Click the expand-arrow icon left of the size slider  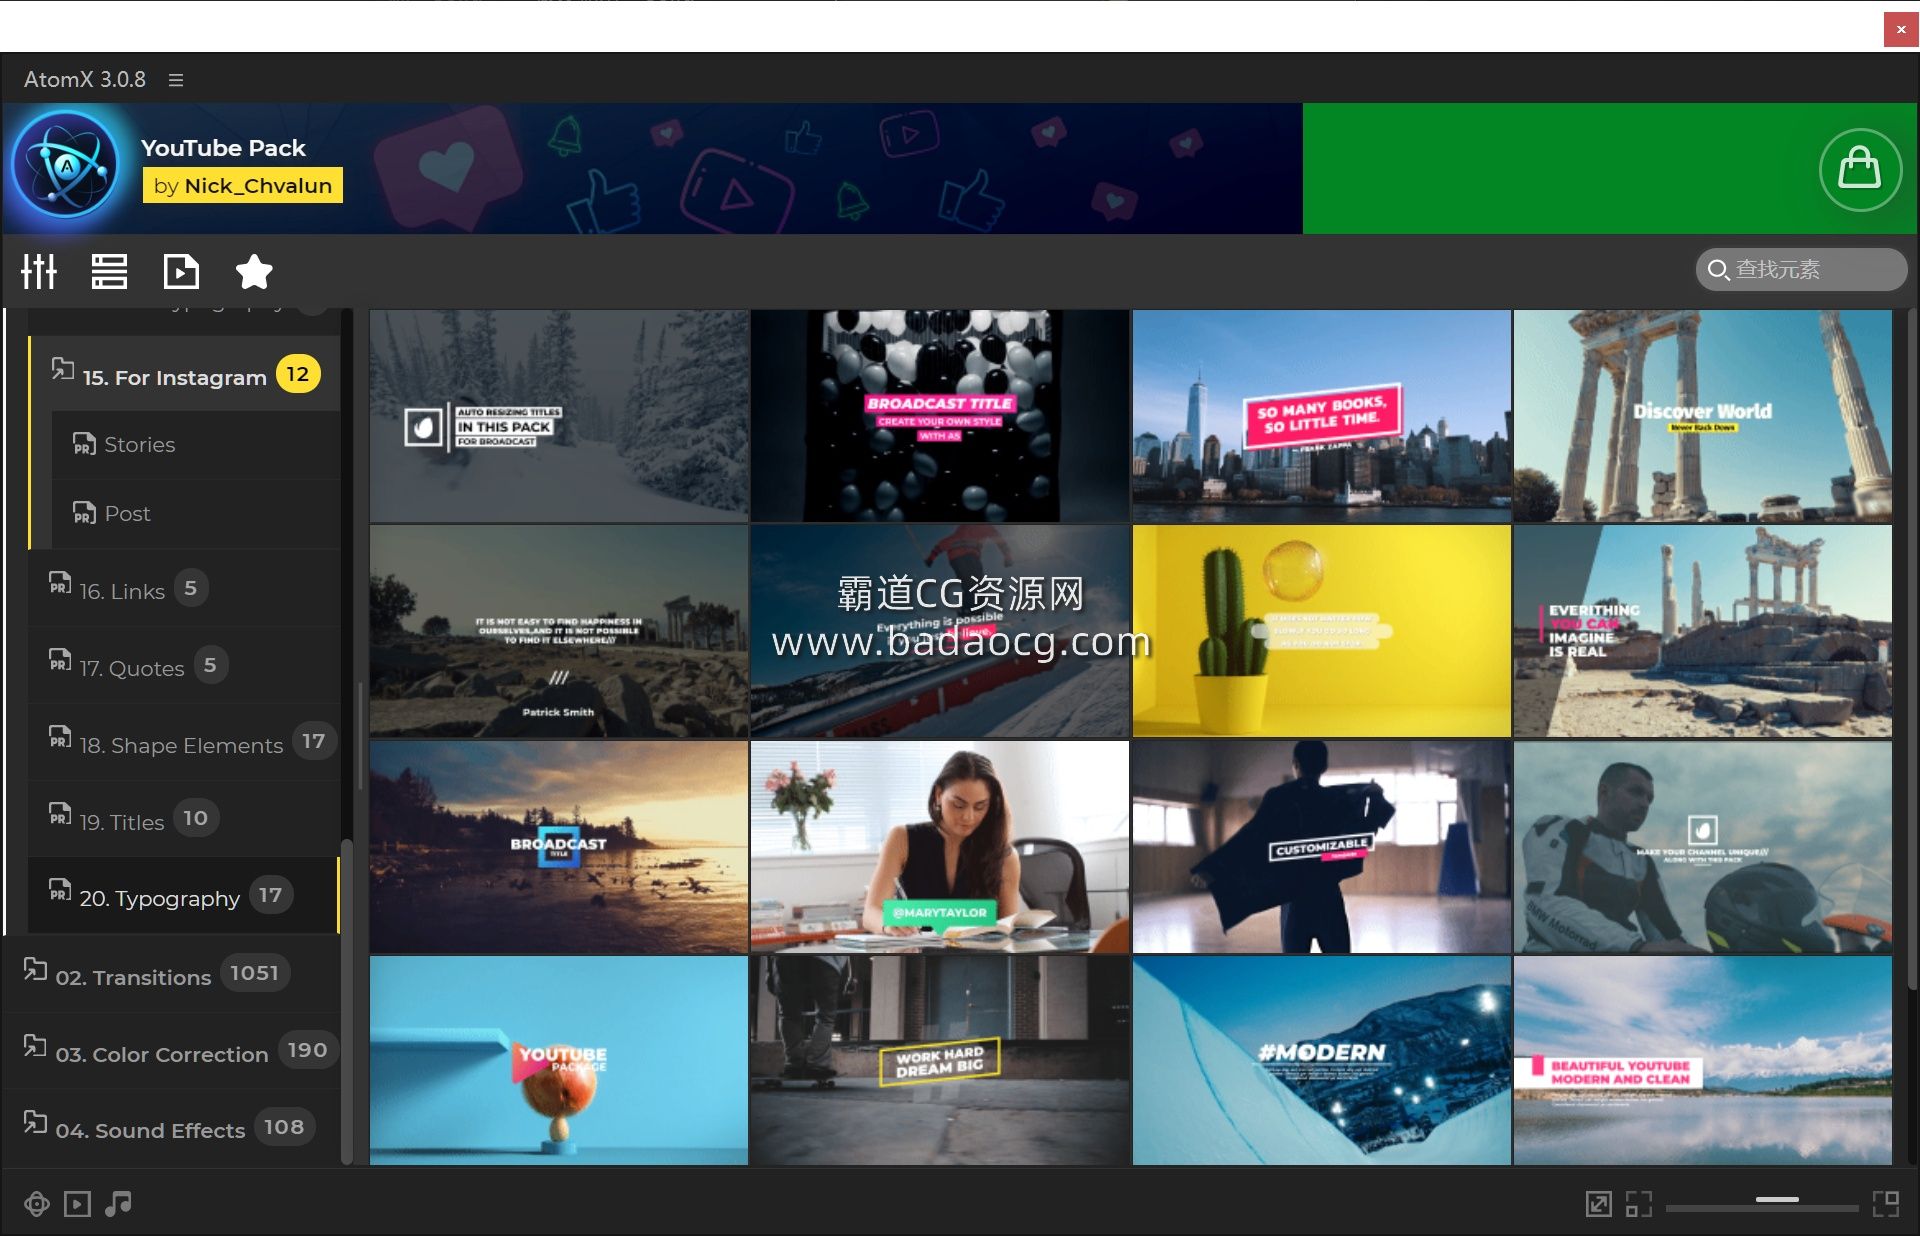(1598, 1204)
